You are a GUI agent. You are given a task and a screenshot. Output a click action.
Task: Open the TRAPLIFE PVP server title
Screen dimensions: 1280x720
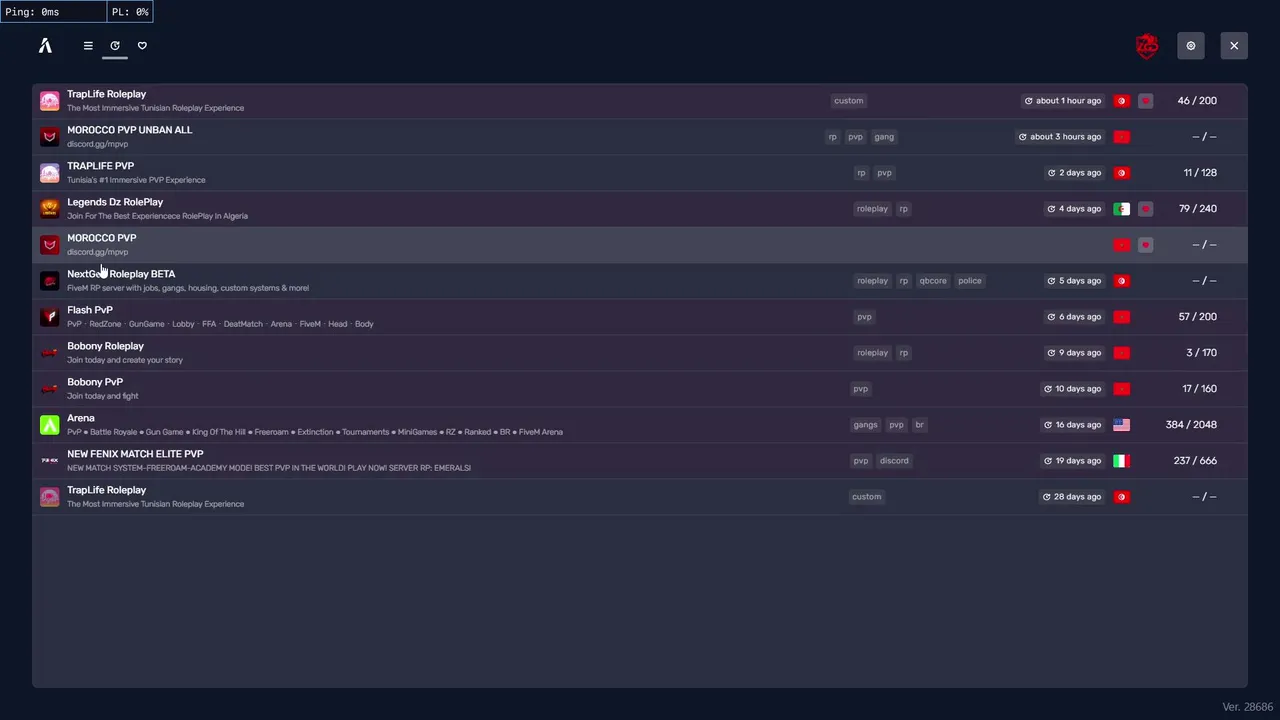[101, 166]
